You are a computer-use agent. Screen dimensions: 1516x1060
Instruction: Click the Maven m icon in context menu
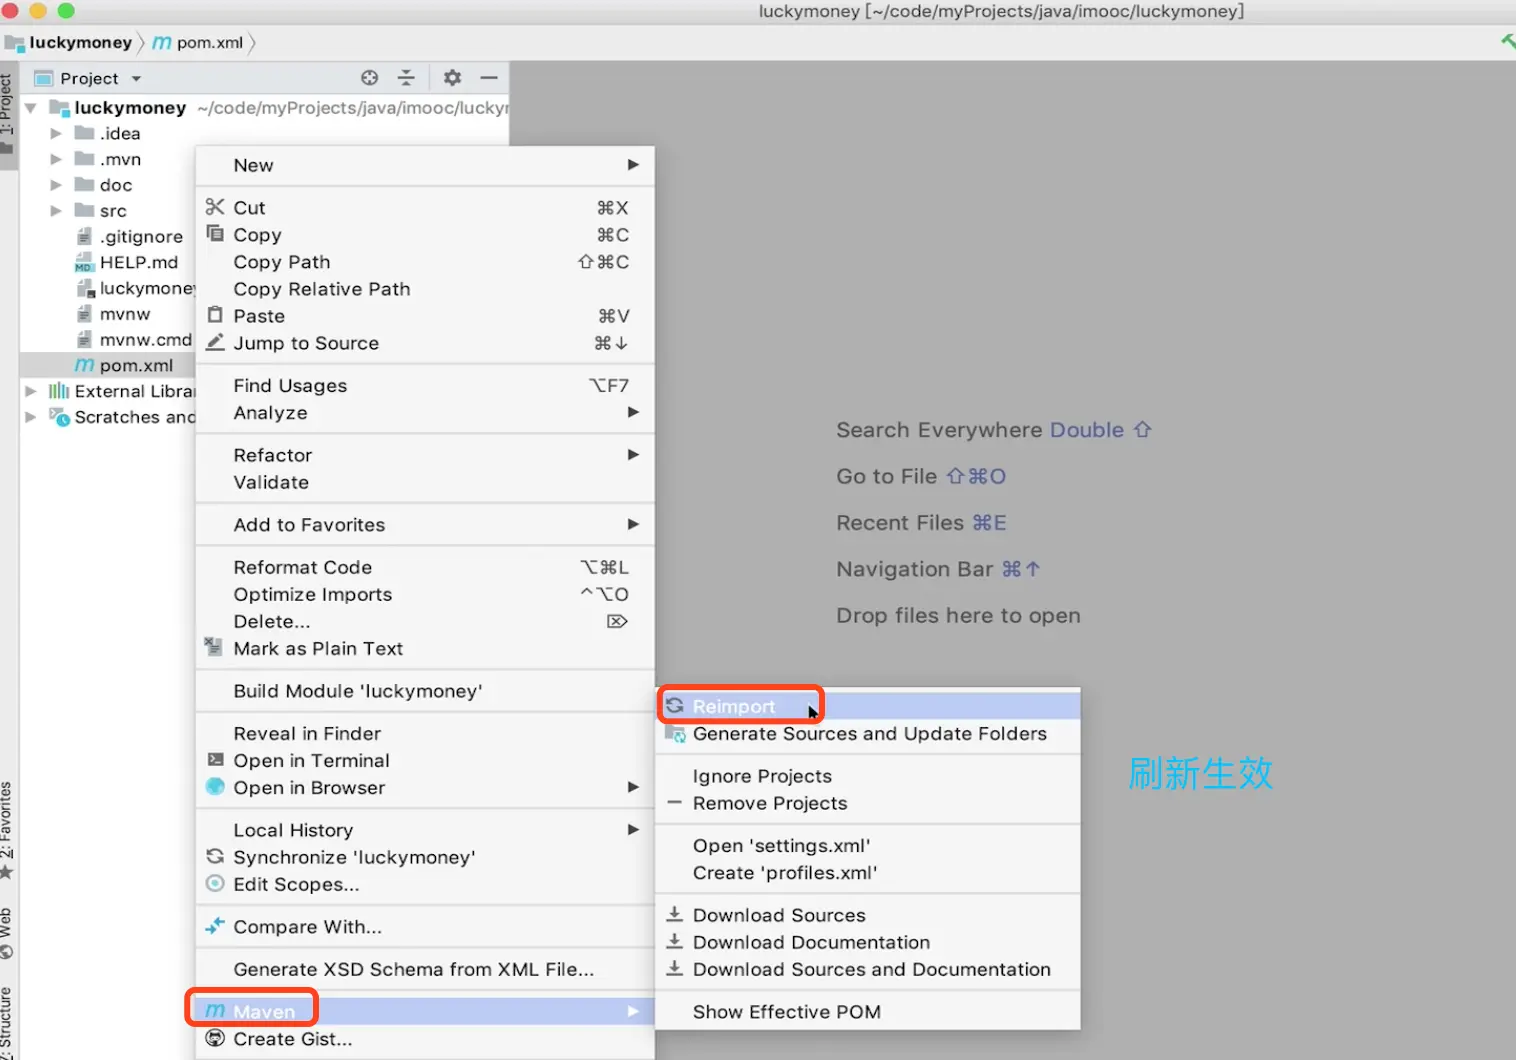215,1012
